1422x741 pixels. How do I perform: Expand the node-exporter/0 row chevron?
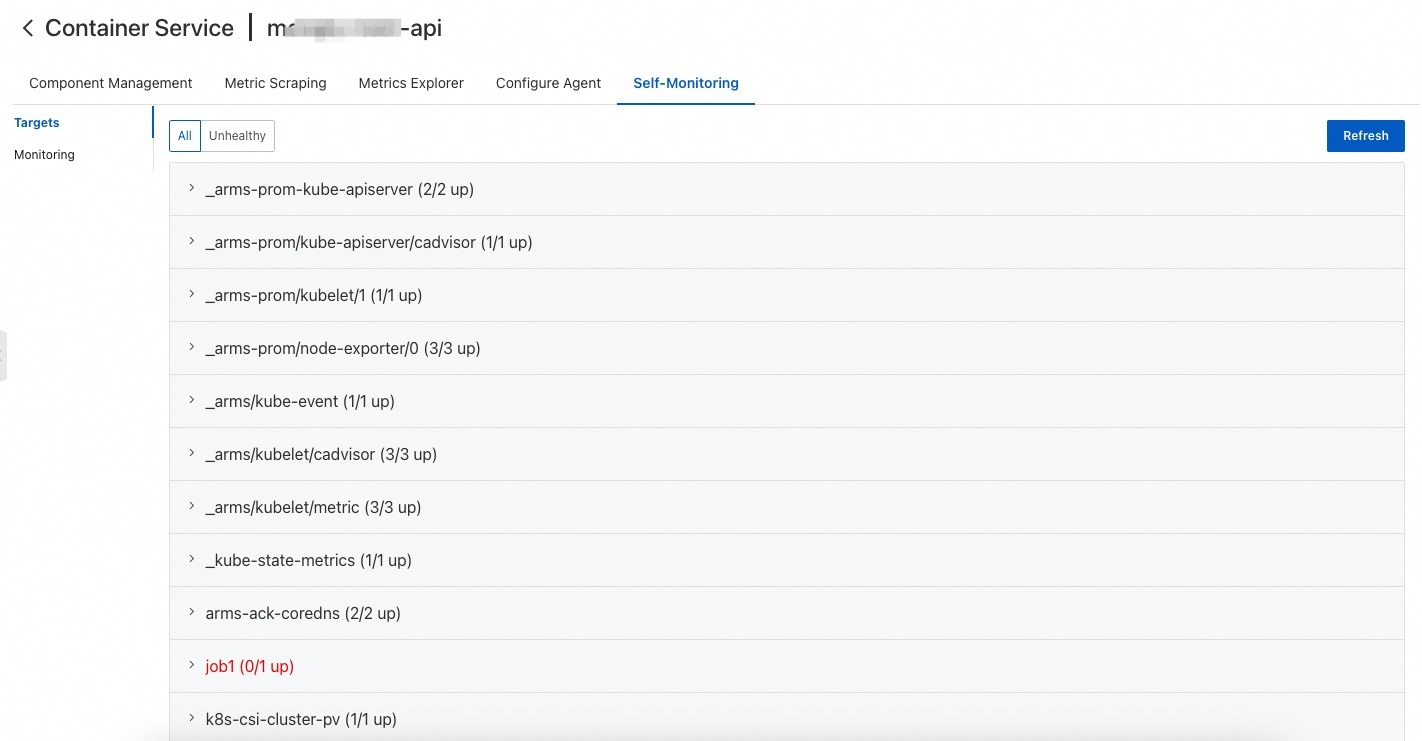(x=191, y=347)
